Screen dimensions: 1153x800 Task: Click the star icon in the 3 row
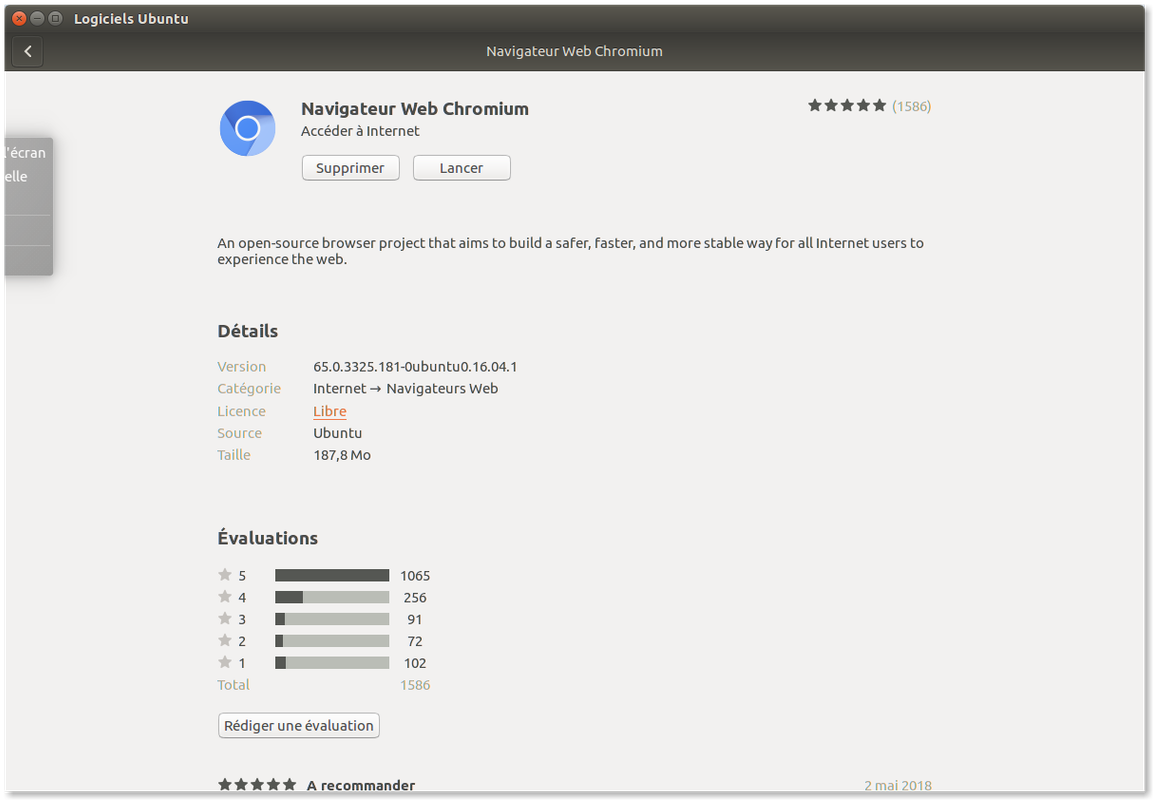225,619
